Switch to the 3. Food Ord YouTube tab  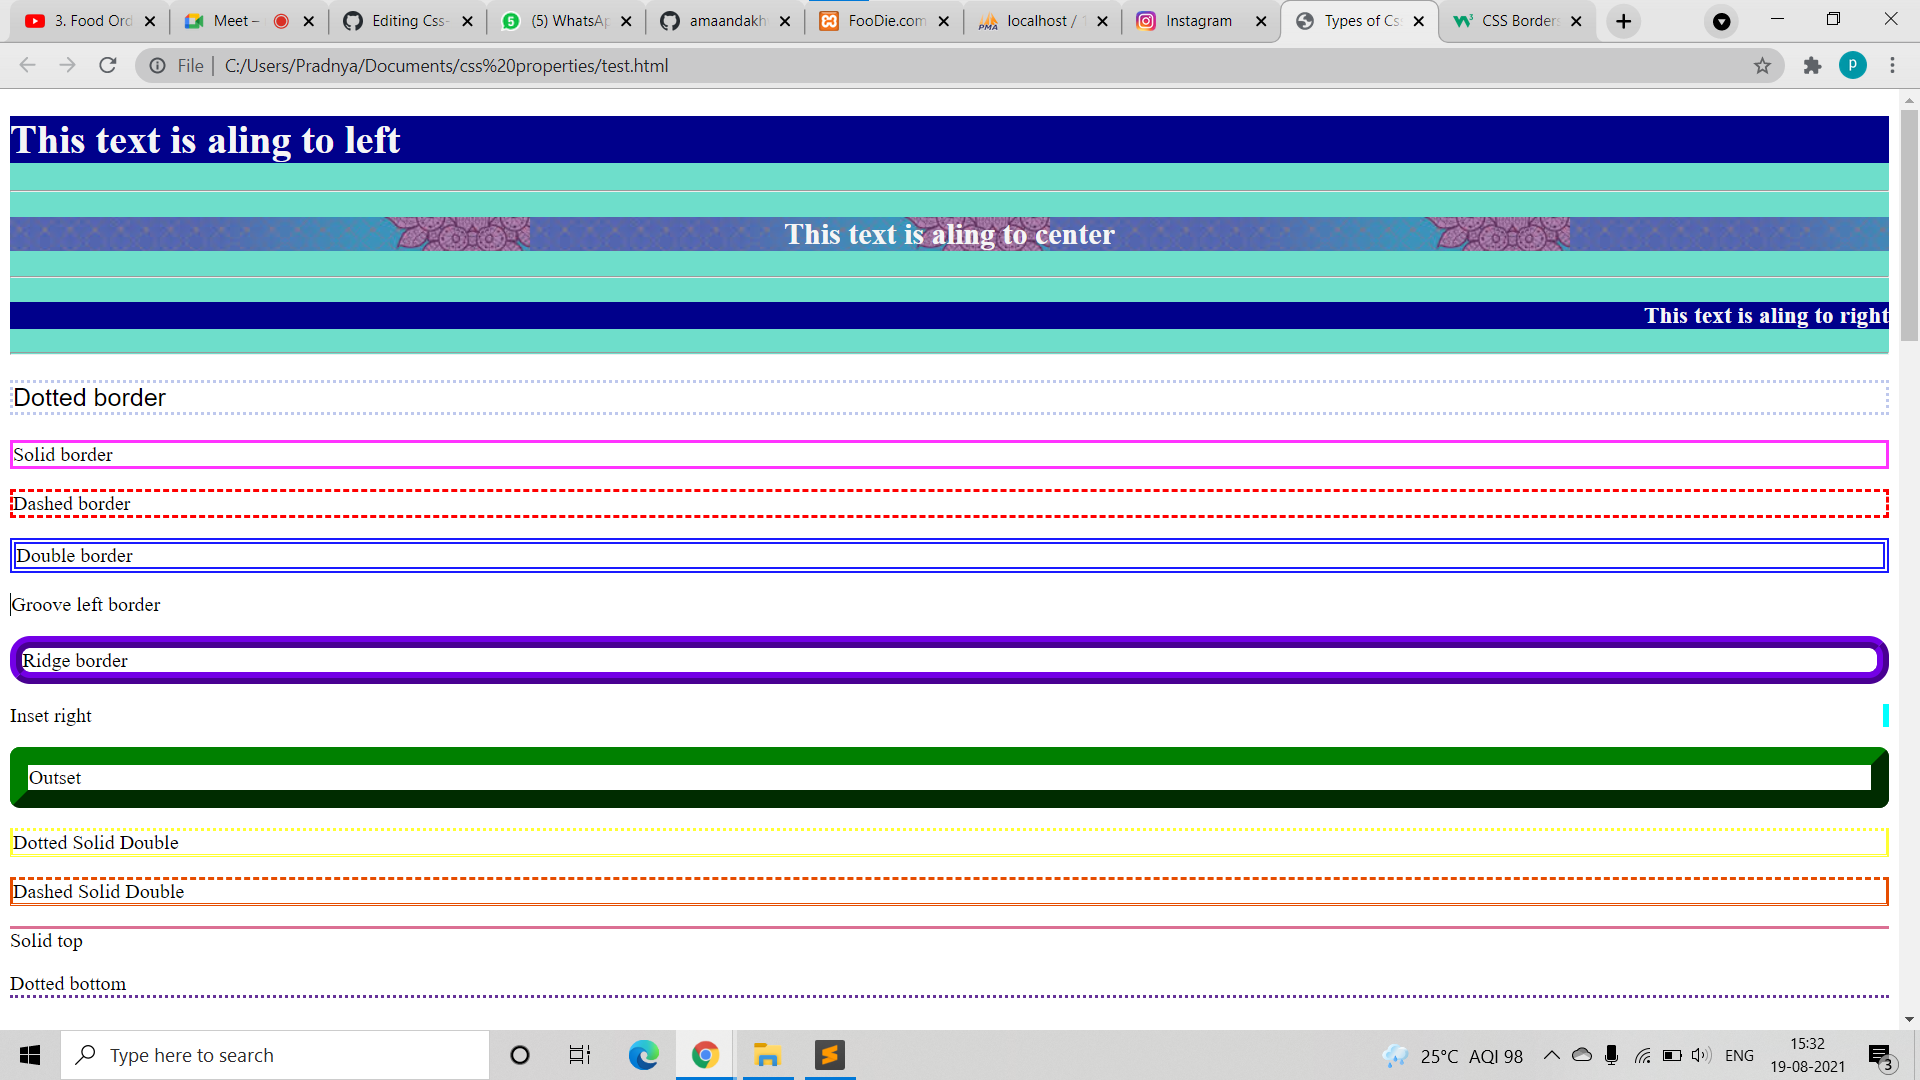point(91,21)
